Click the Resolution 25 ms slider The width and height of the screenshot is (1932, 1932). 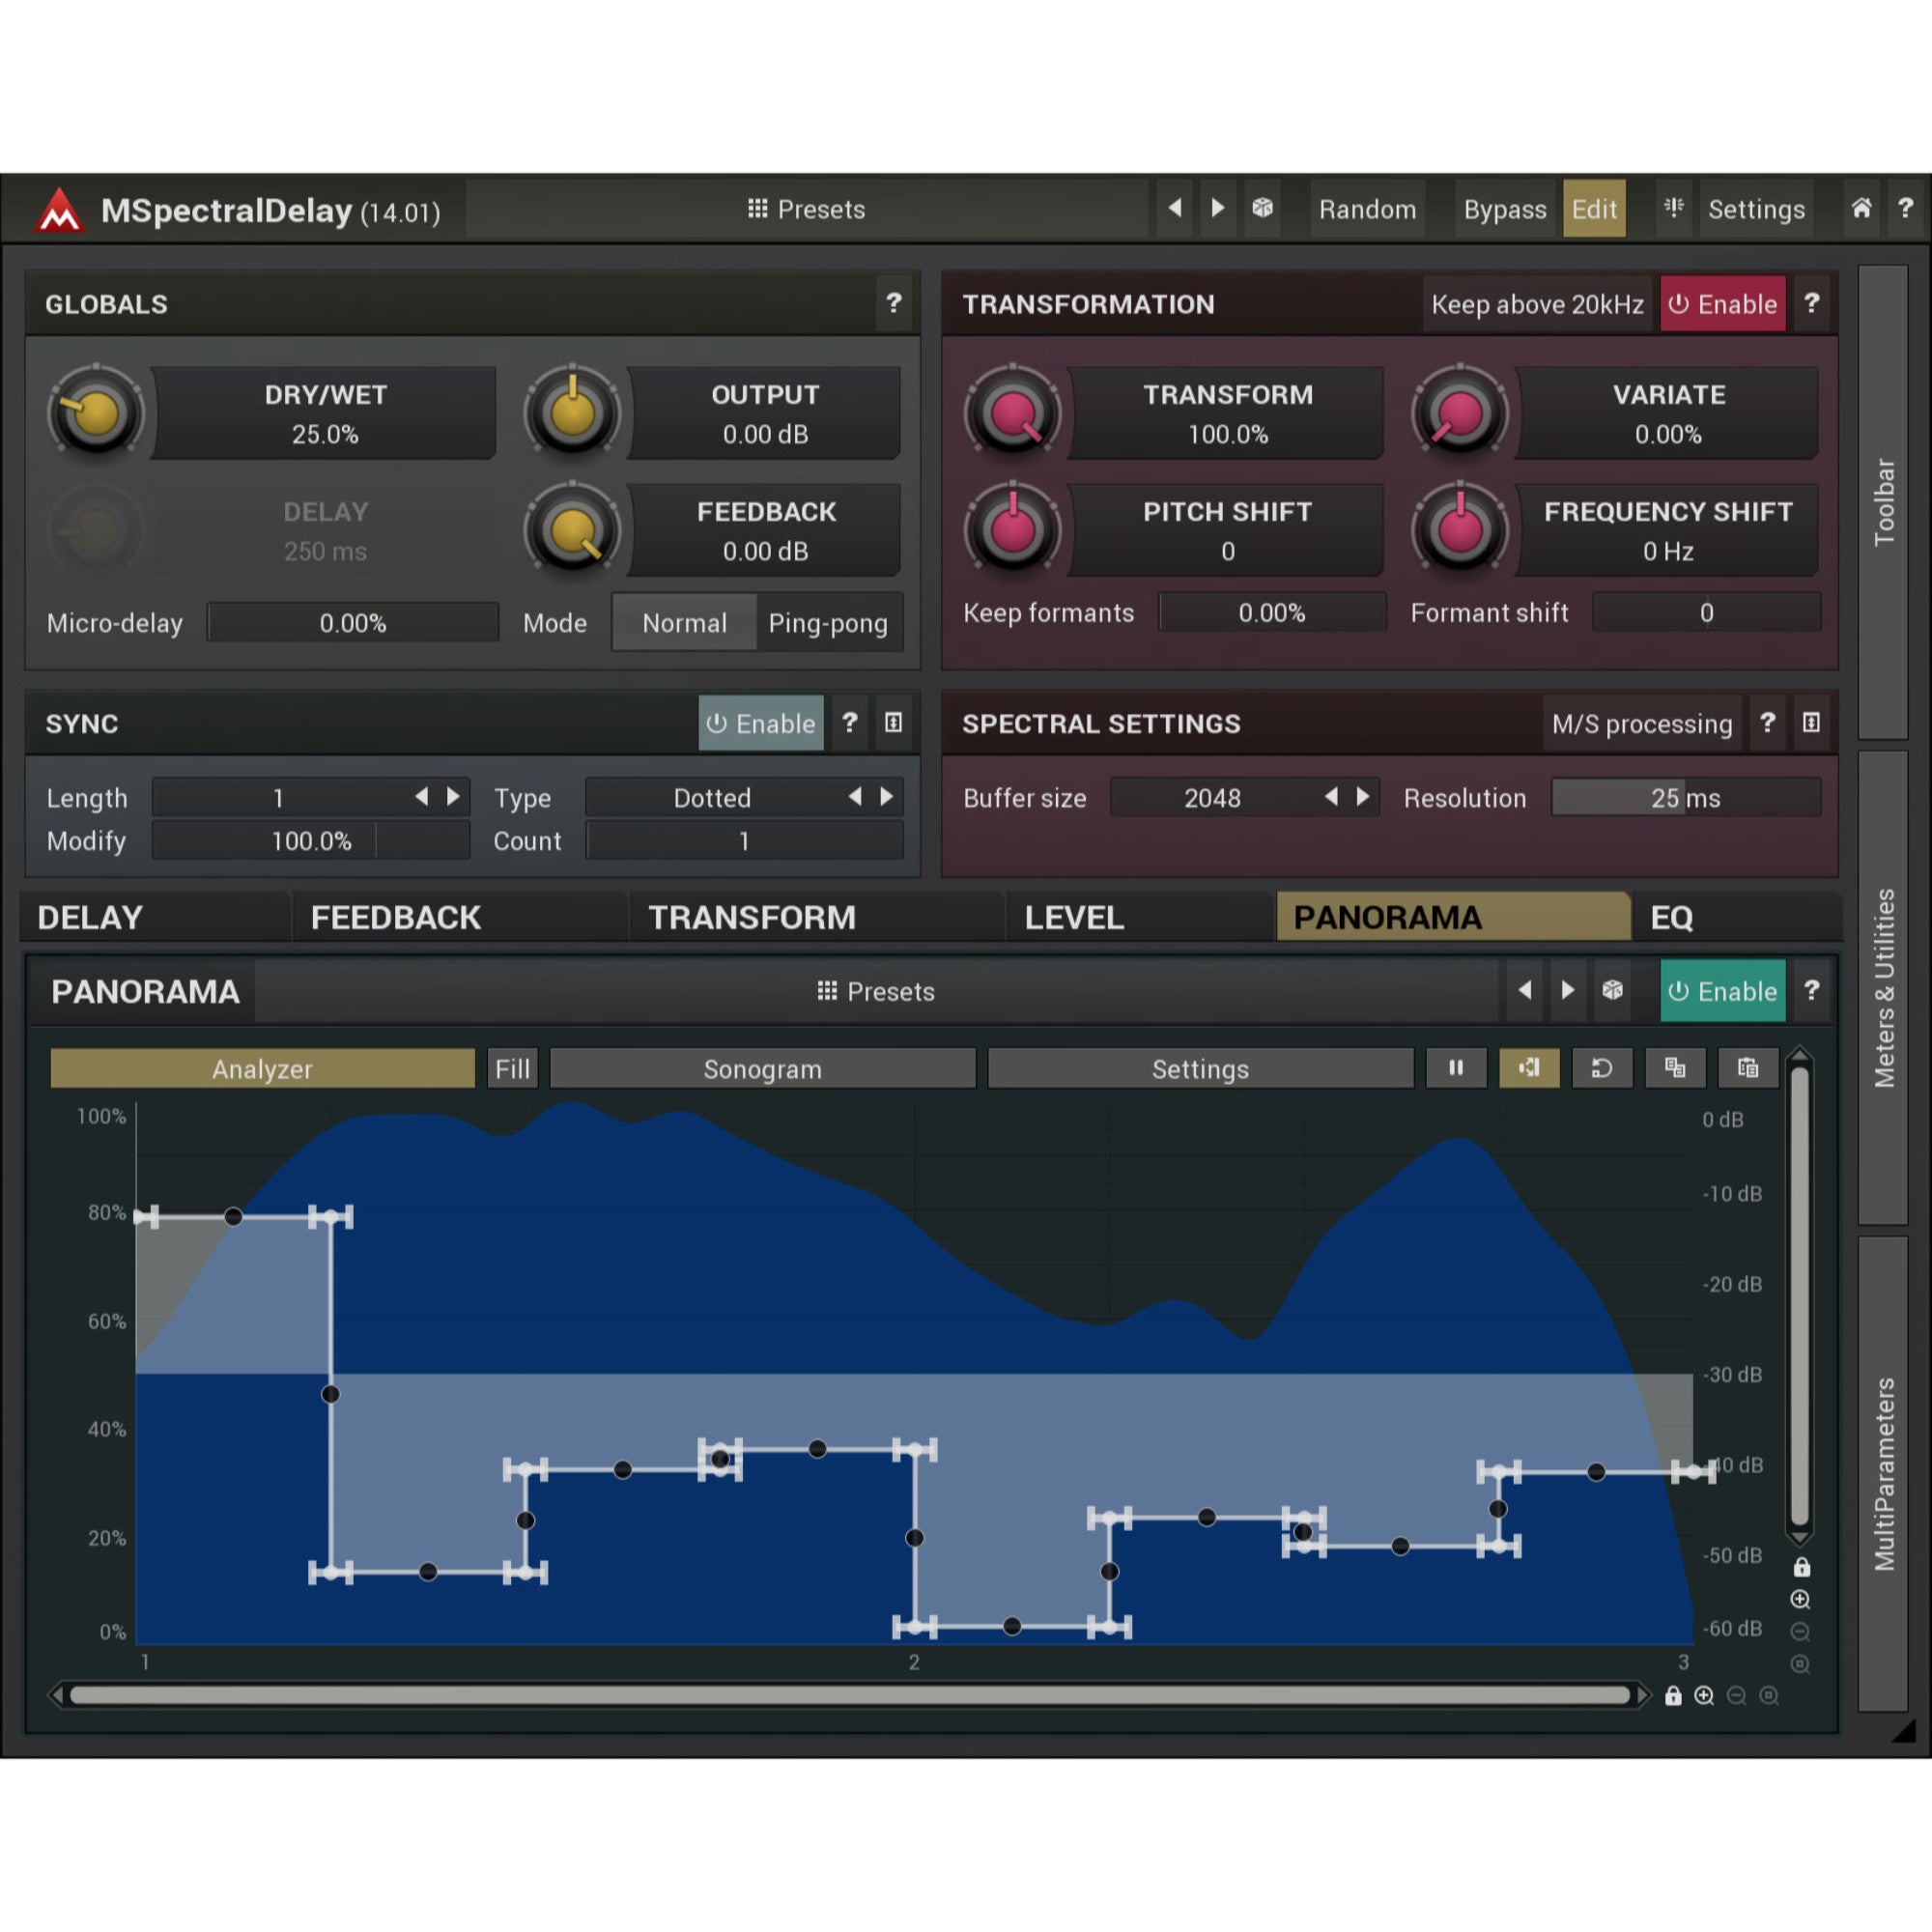tap(1686, 797)
